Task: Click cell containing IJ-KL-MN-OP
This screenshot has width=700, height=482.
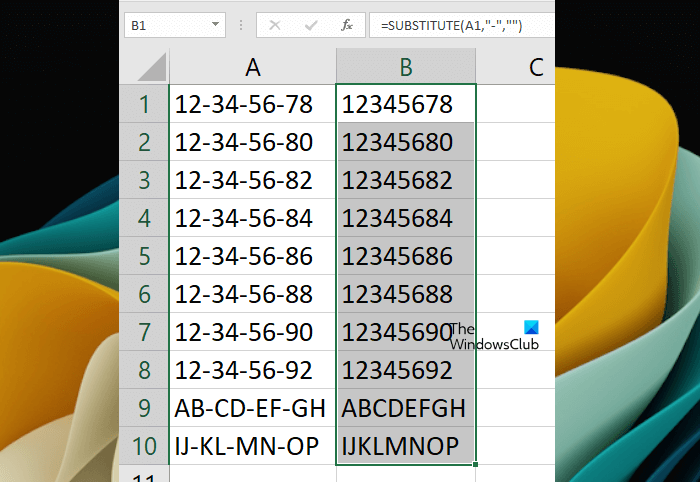Action: coord(253,446)
